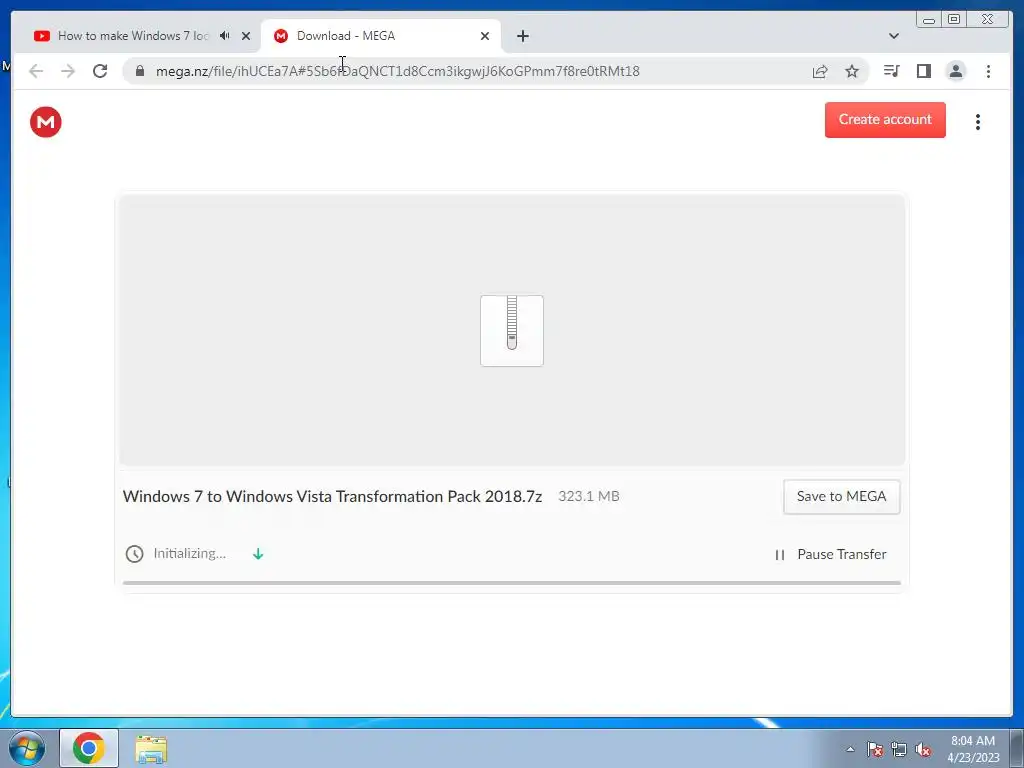Restore down the Chrome window
1024x768 pixels.
pos(954,20)
